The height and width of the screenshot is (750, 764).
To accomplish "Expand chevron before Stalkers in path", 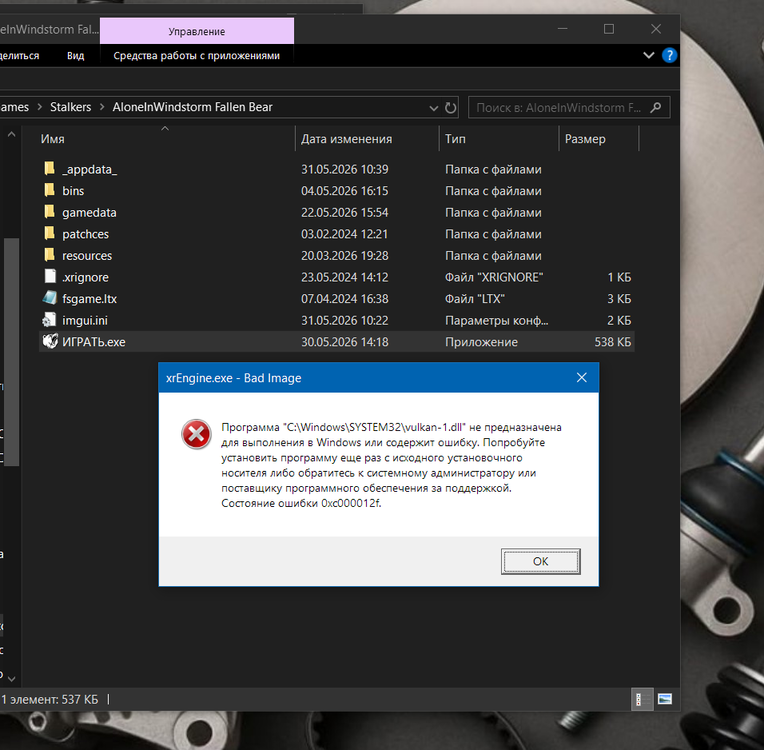I will point(40,107).
